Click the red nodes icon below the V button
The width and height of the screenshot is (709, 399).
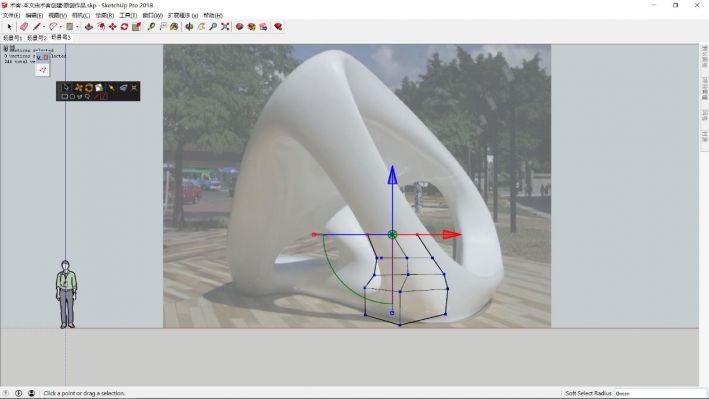click(x=43, y=70)
